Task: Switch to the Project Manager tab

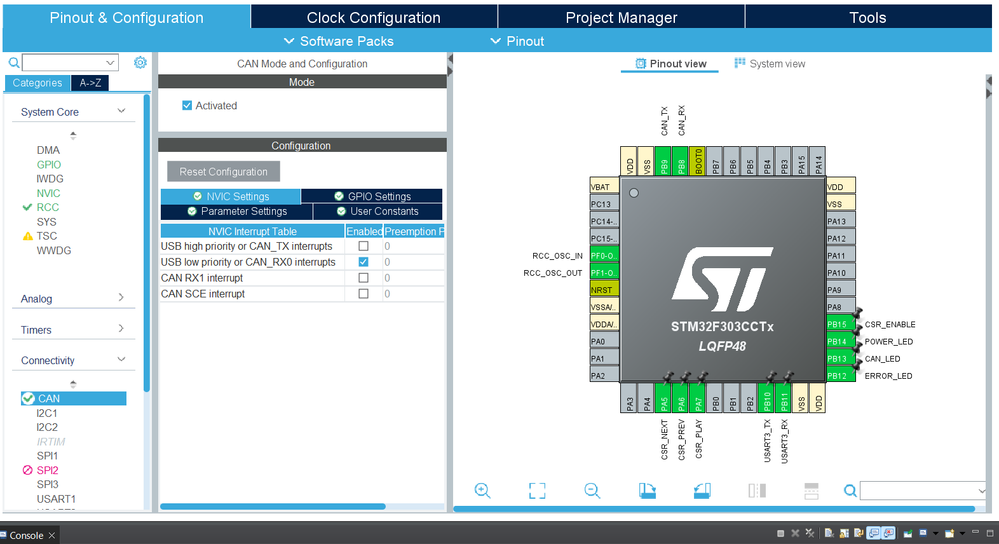Action: [621, 17]
